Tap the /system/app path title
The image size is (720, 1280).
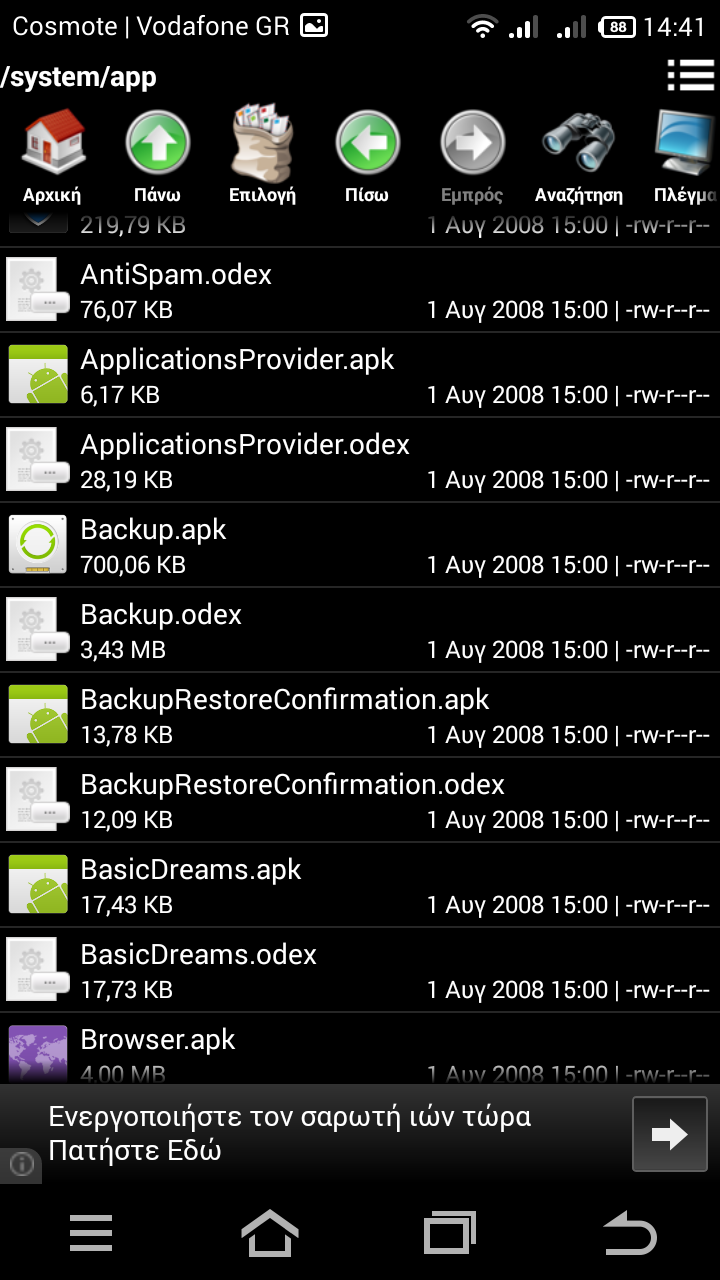79,77
